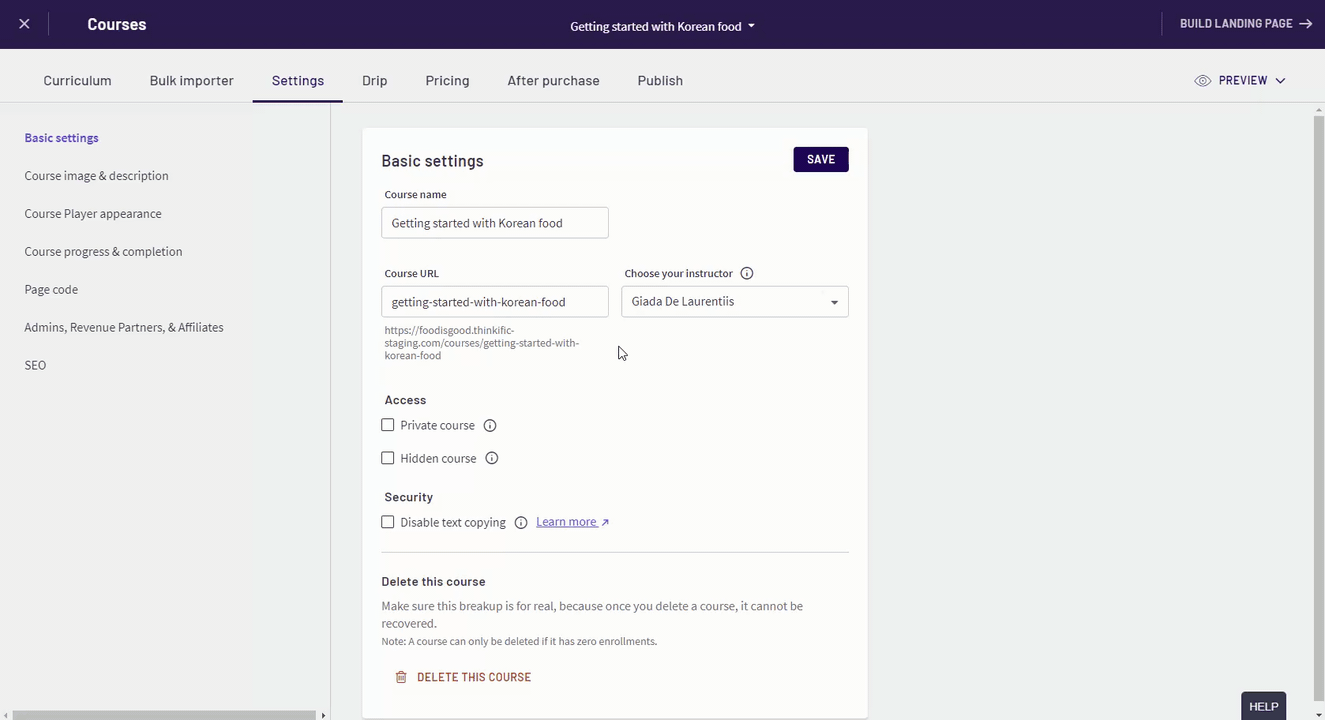Switch to the Curriculum tab

[x=77, y=81]
